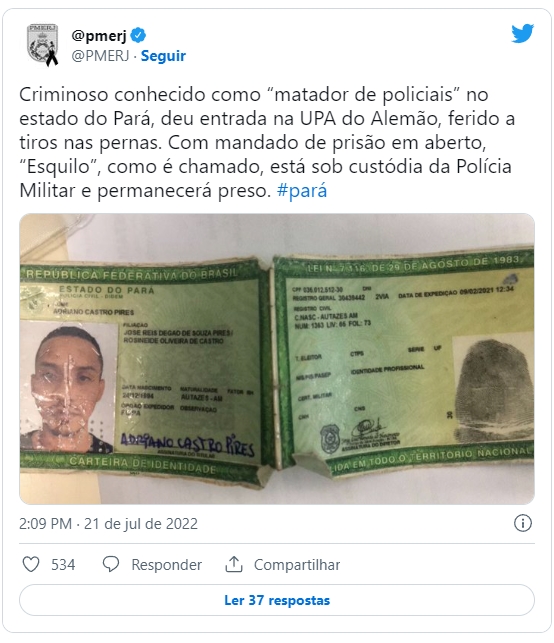Click the Twitter bird logo
This screenshot has width=554, height=643.
coord(522,33)
